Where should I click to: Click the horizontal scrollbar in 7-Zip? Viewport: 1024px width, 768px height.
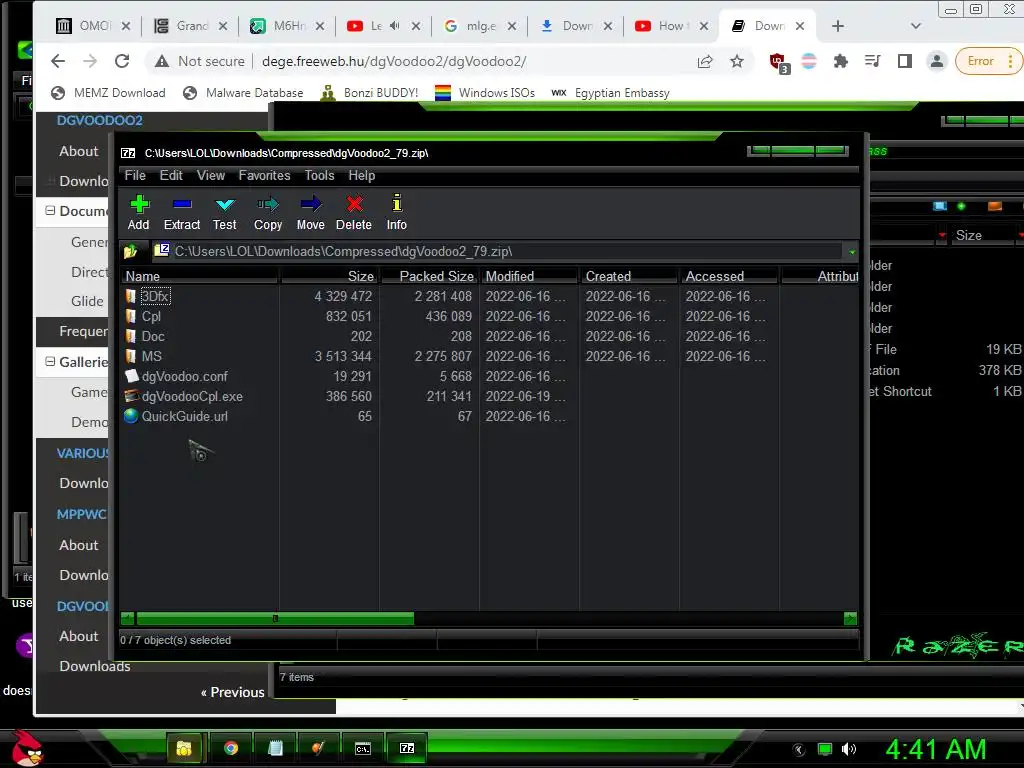pos(275,618)
